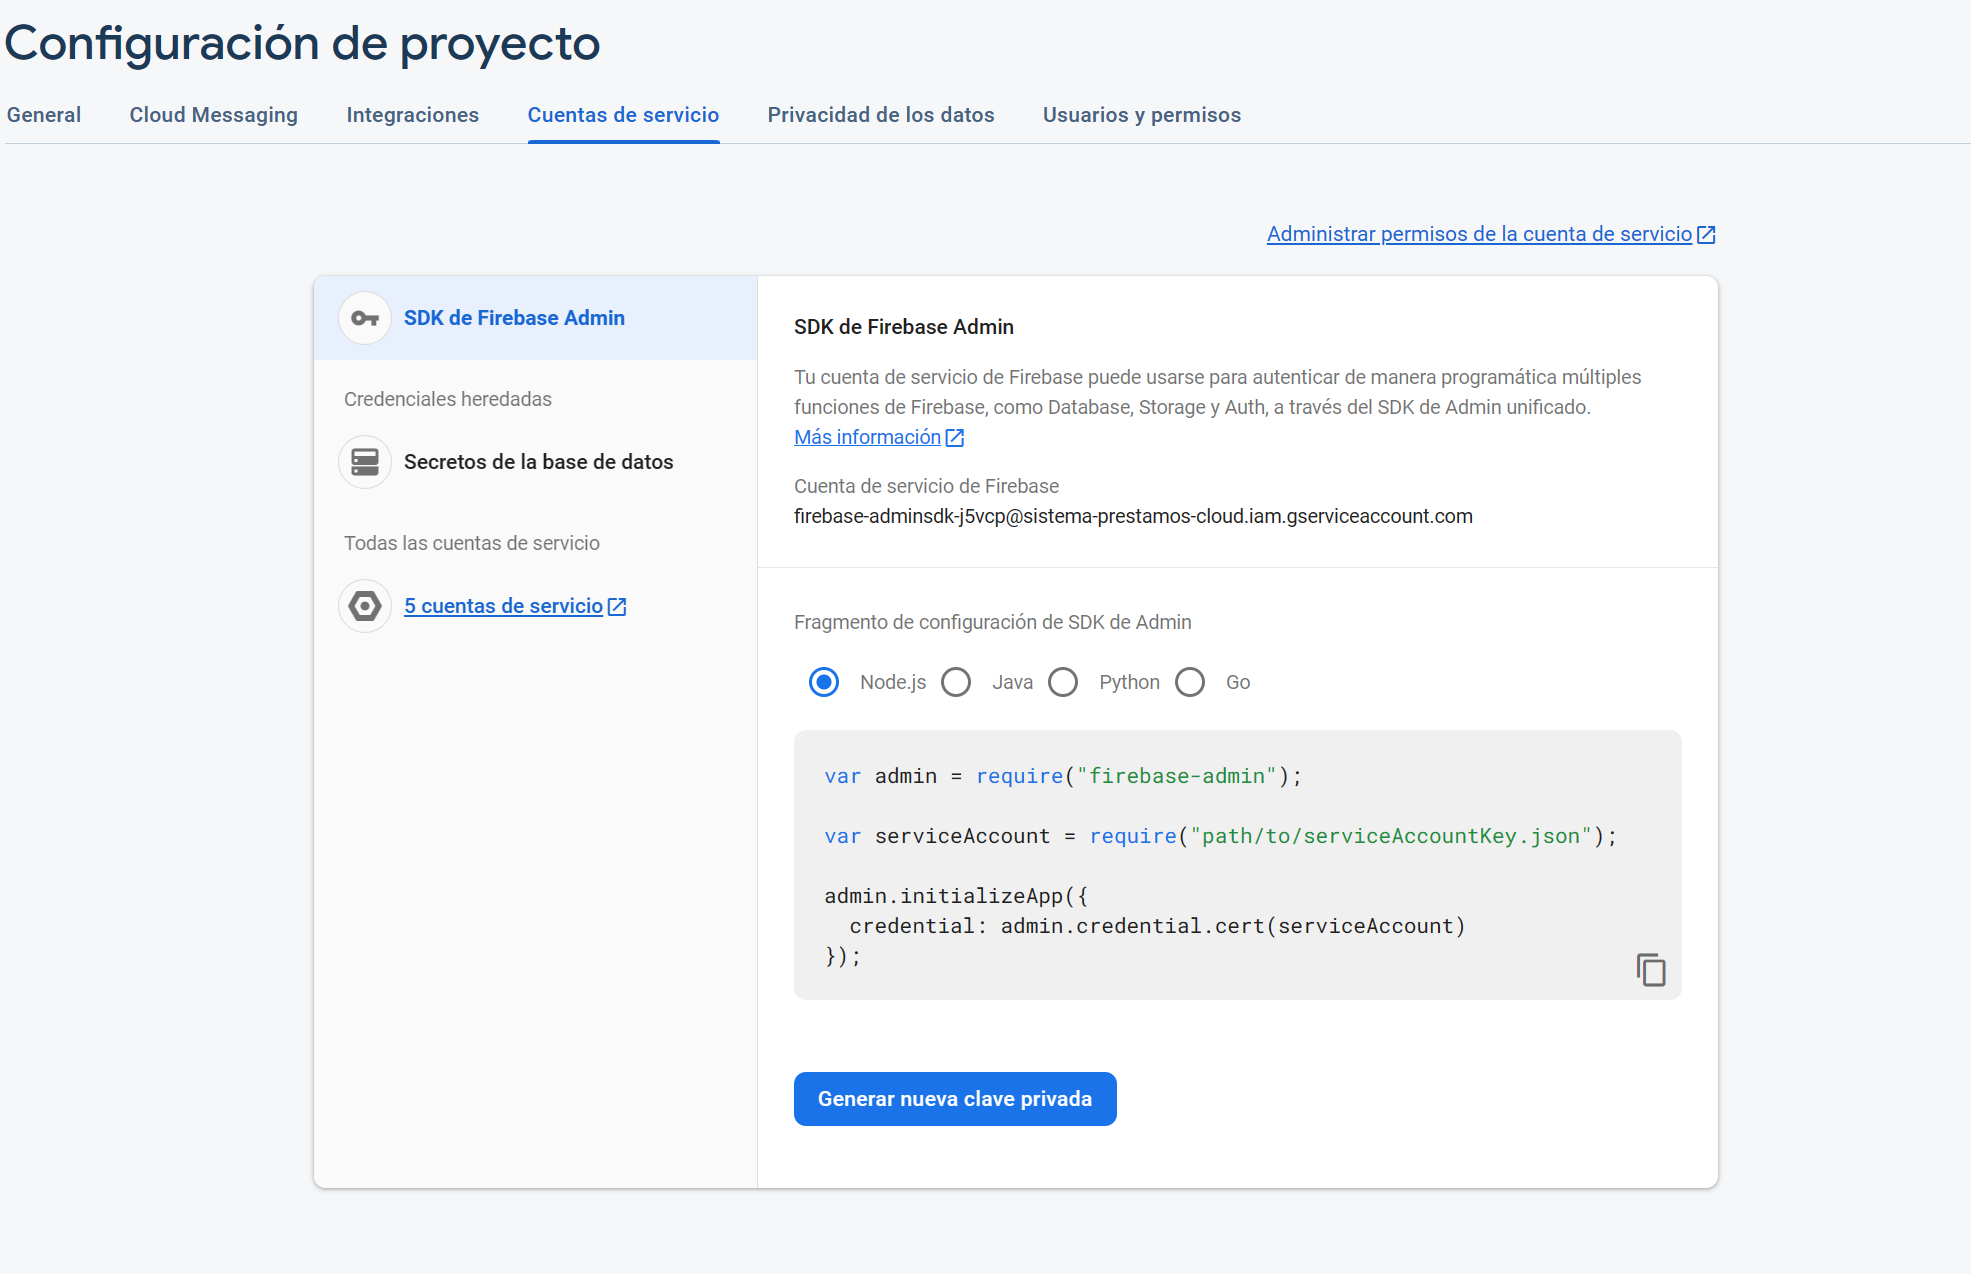
Task: Copy the Admin SDK code snippet
Action: (1651, 969)
